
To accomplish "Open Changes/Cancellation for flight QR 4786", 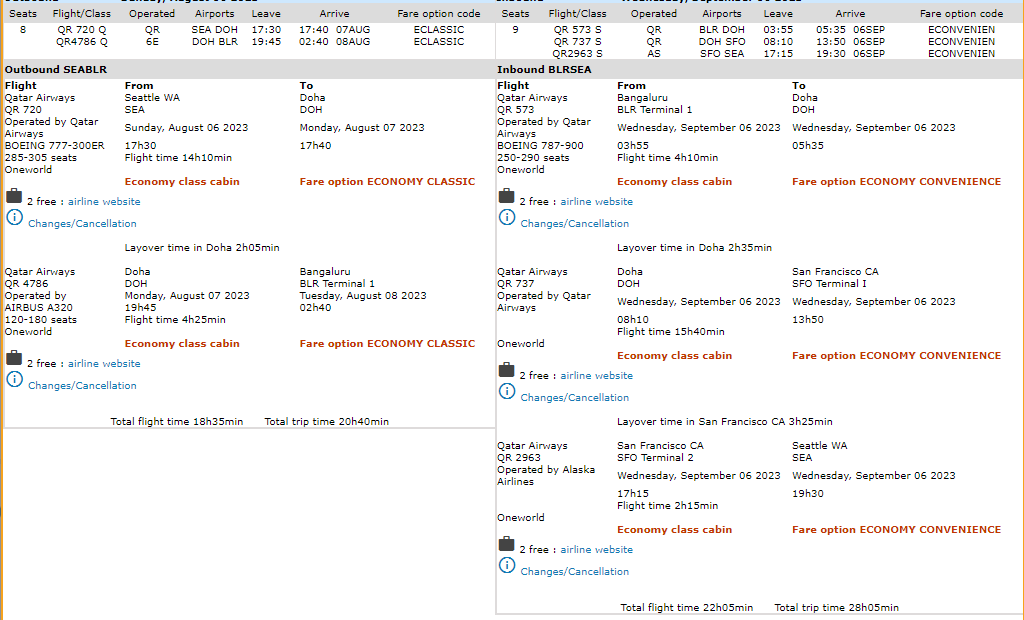I will 82,386.
